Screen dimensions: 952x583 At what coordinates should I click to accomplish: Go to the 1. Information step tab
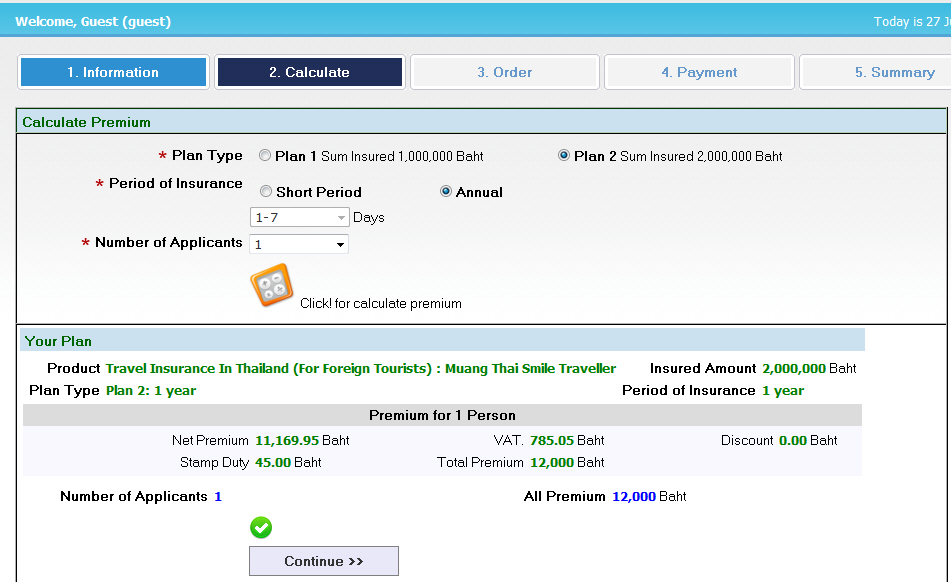(x=113, y=72)
